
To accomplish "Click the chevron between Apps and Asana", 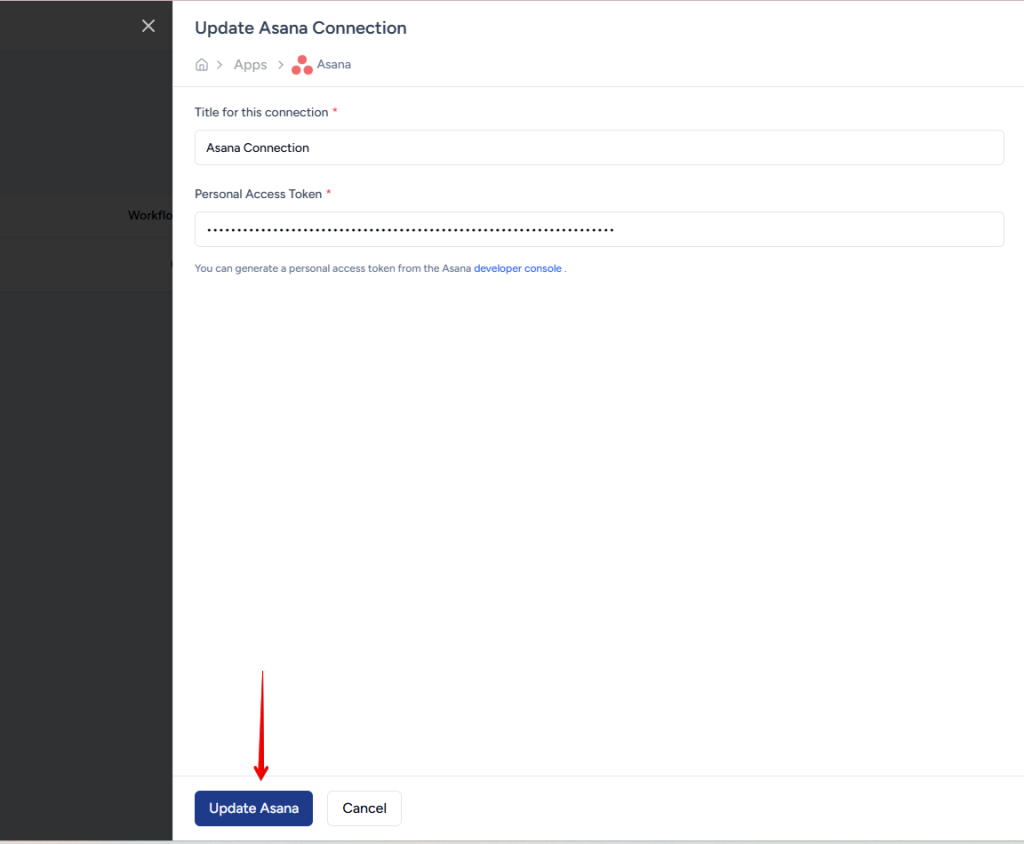I will click(x=281, y=65).
